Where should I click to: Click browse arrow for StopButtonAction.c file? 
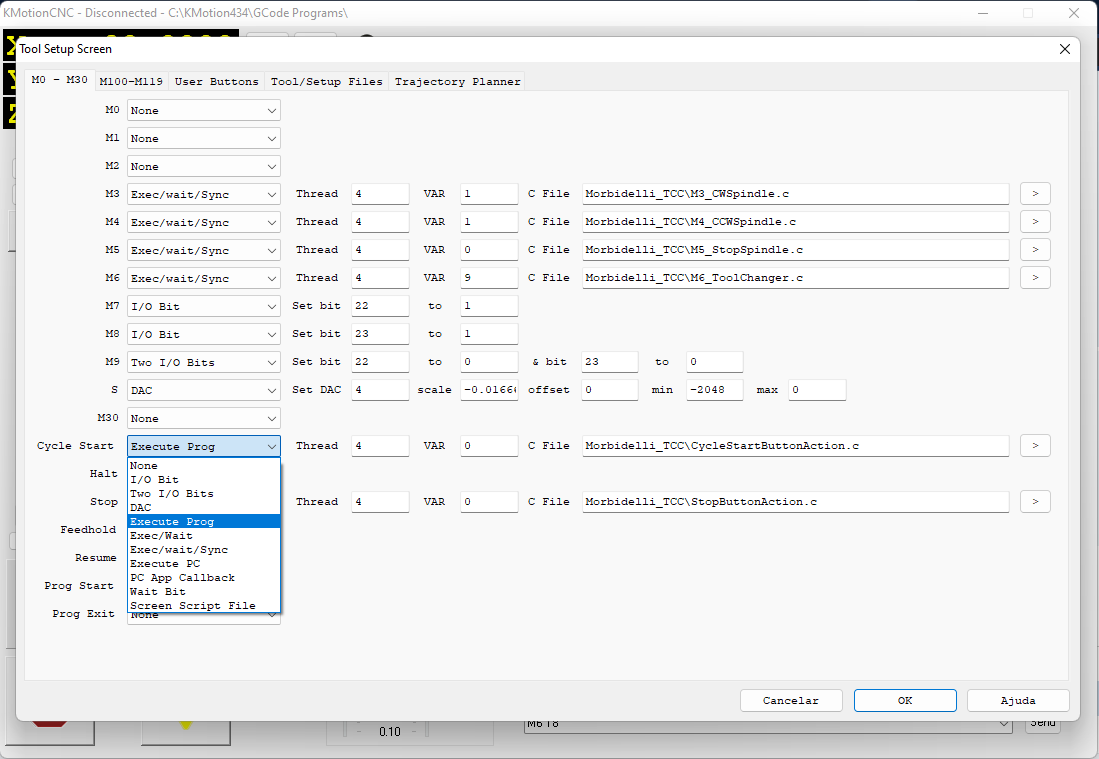click(1034, 502)
